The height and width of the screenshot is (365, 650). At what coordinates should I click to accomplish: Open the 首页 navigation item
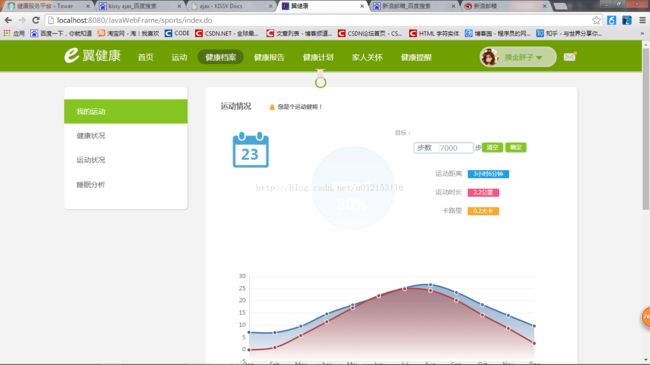click(146, 57)
